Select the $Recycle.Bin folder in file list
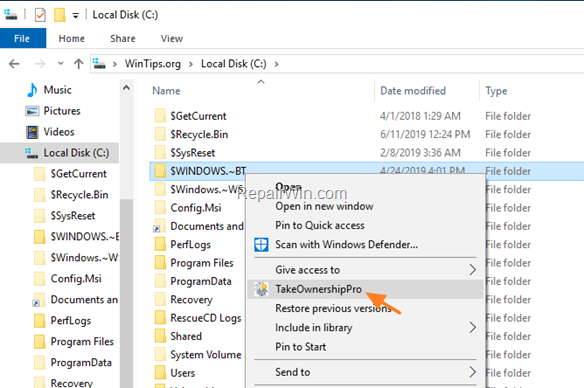The width and height of the screenshot is (584, 388). (x=199, y=134)
